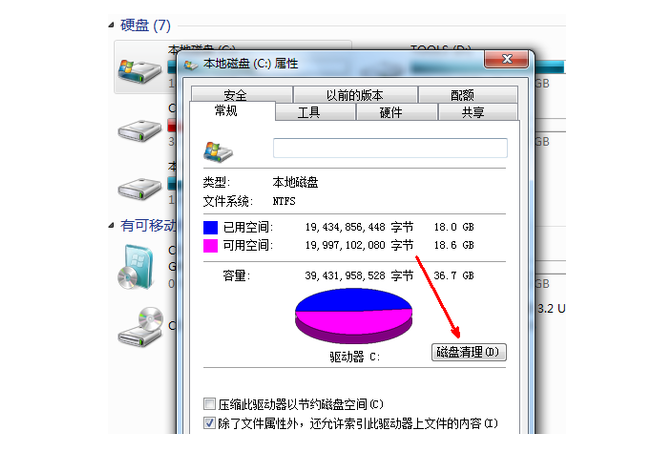Select the local disk C: drive icon

pos(140,71)
